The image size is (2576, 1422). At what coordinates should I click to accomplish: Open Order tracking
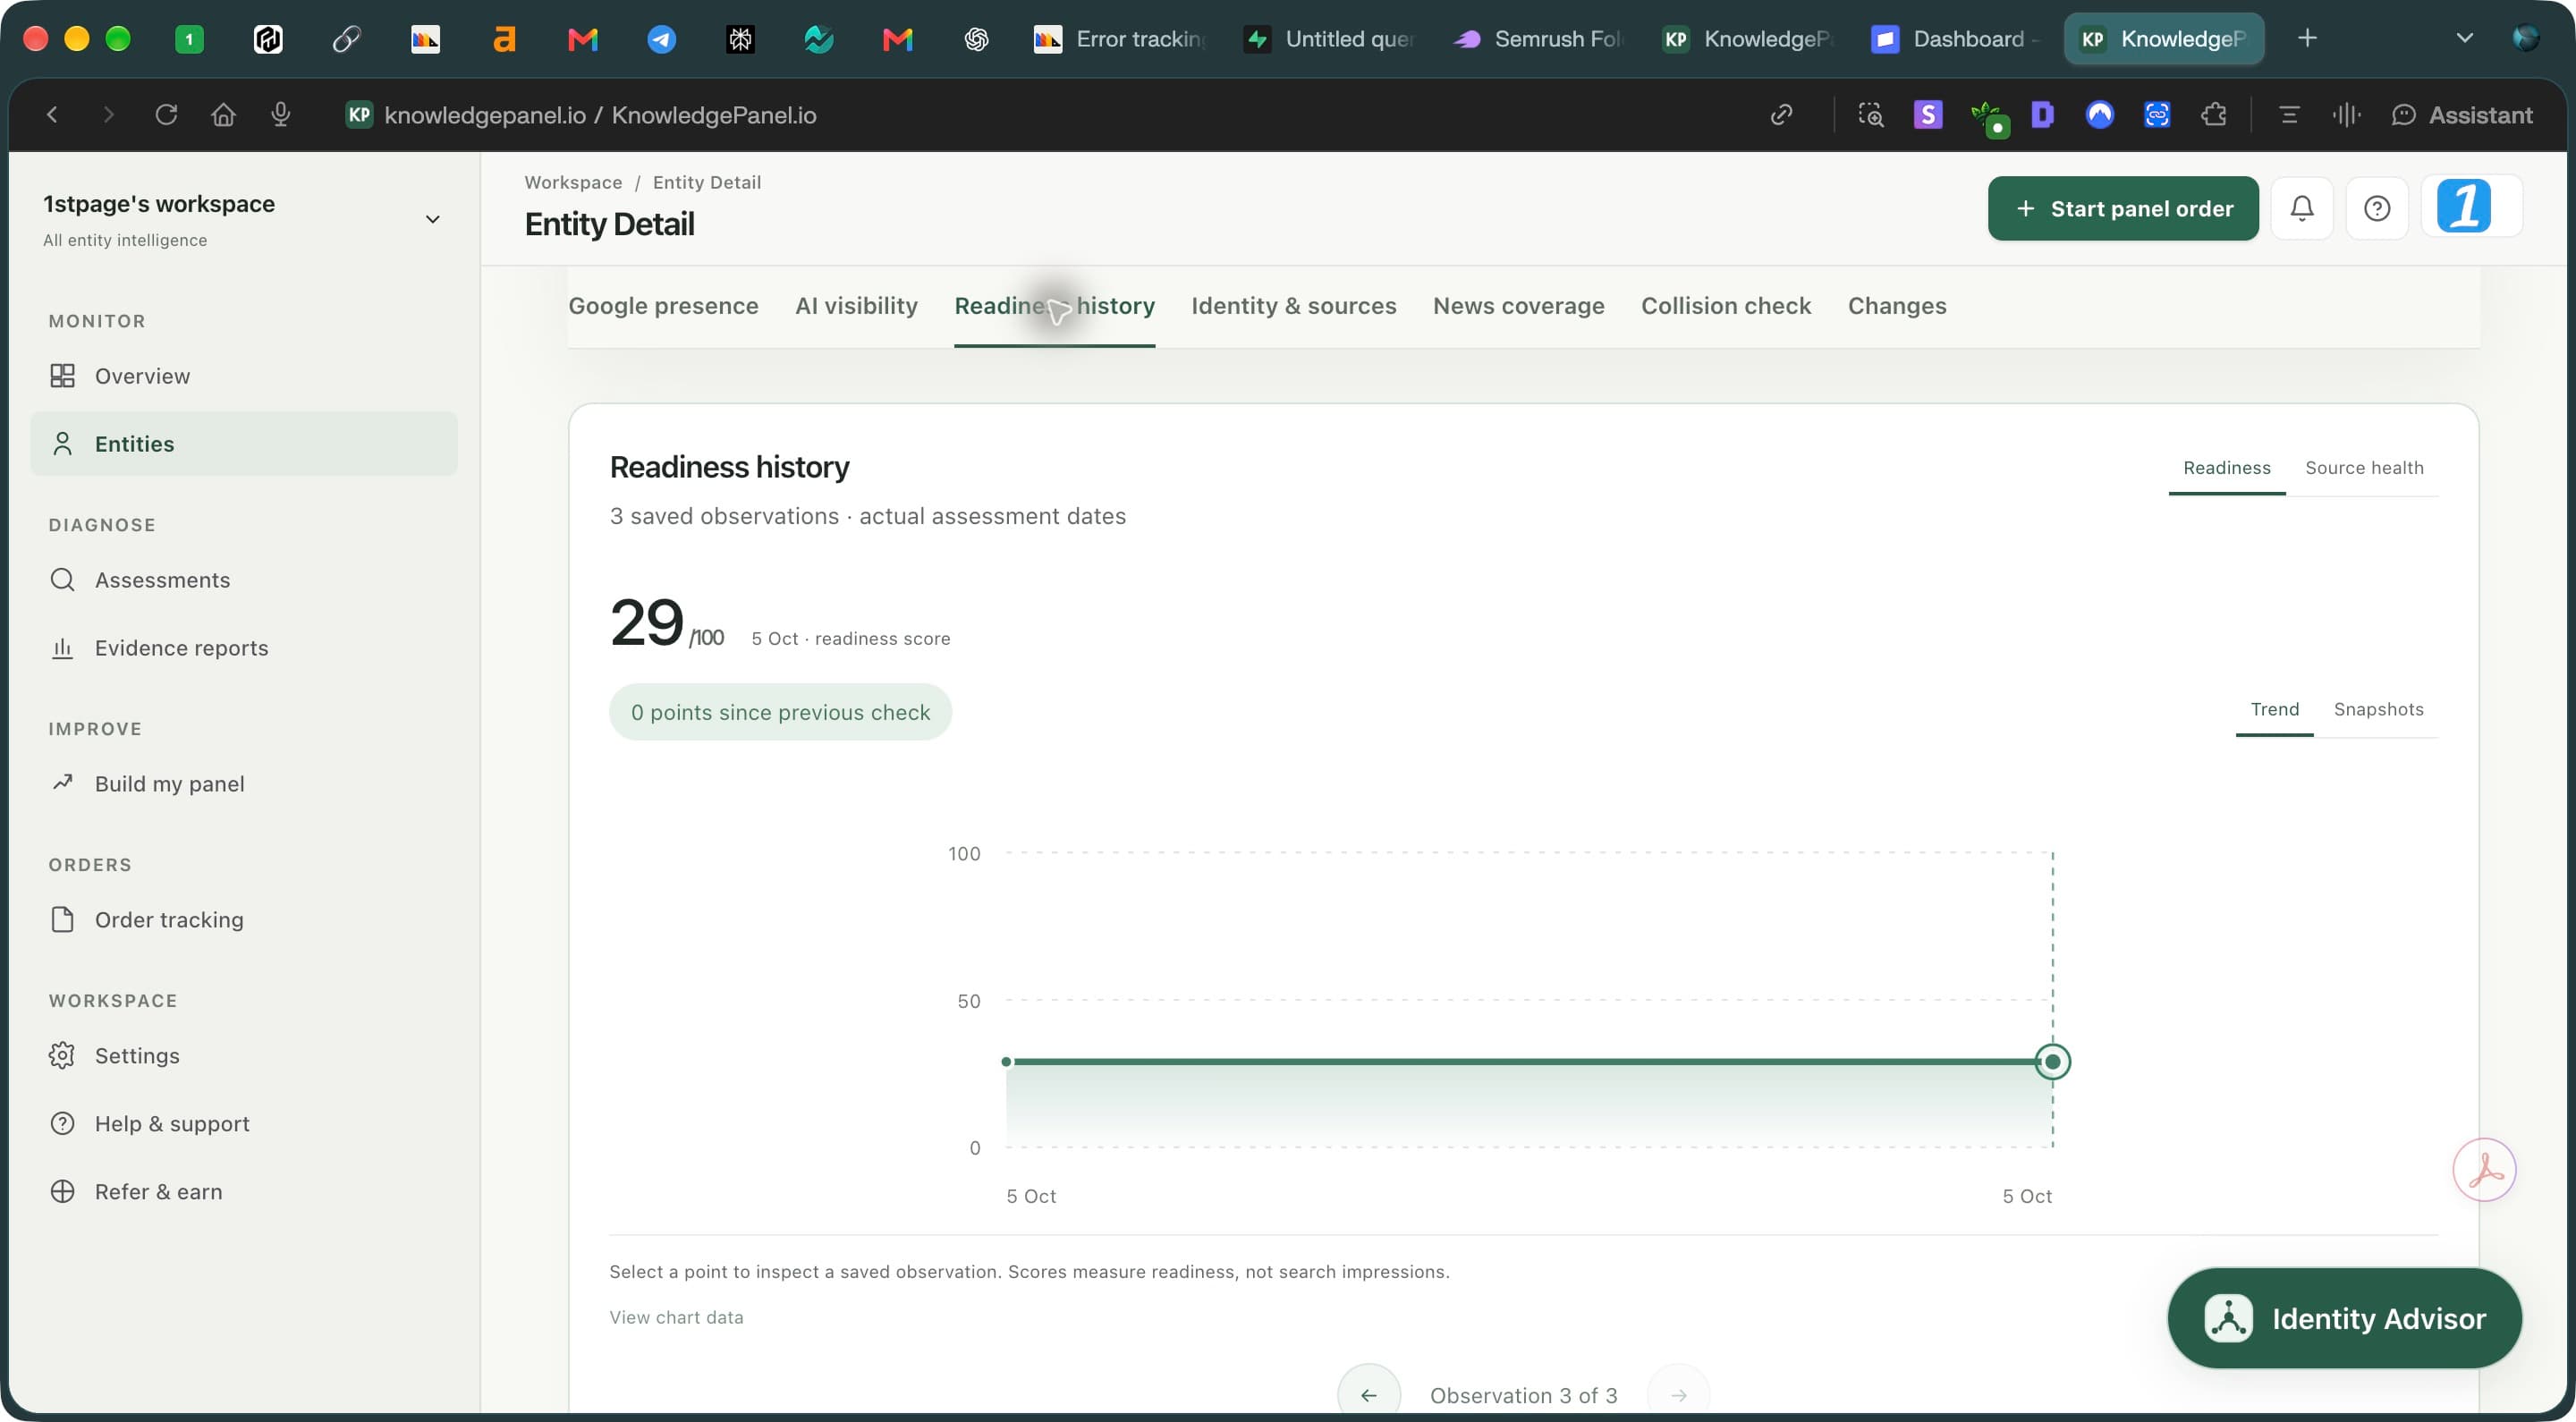click(244, 920)
